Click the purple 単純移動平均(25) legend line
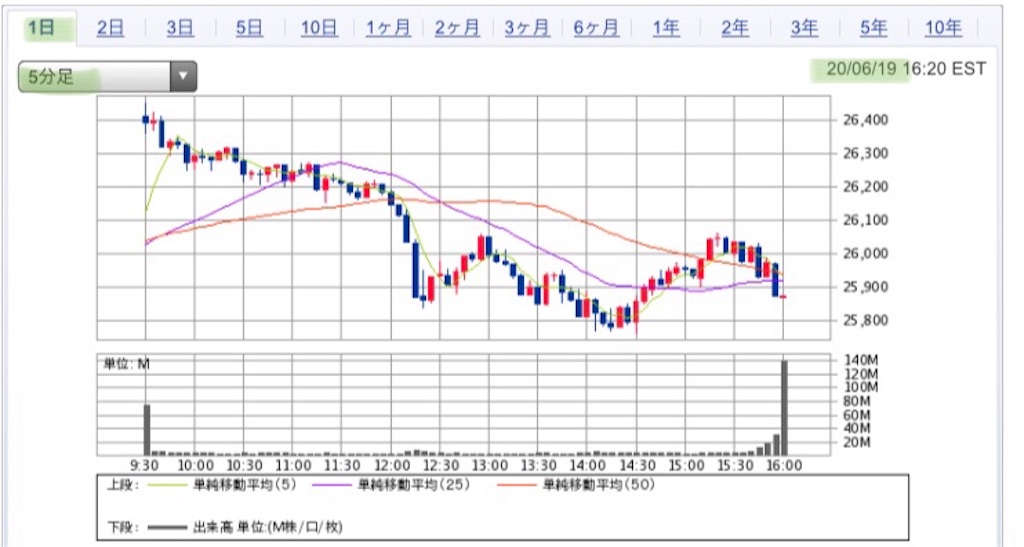This screenshot has height=547, width=1024. (332, 485)
